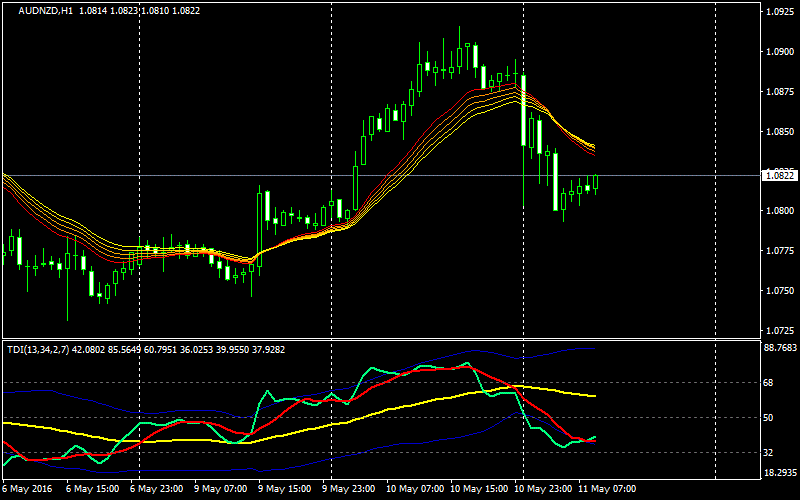The height and width of the screenshot is (500, 800).
Task: Click the 10 May 15:00 time label
Action: [477, 490]
